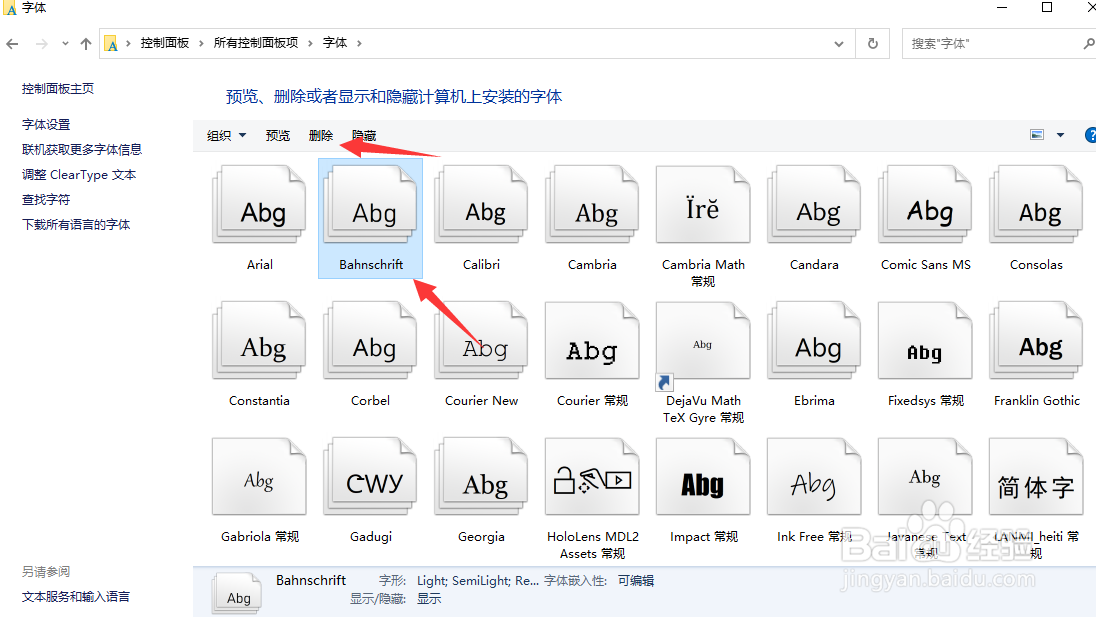This screenshot has height=617, width=1096.
Task: Click the search magnifier icon
Action: (x=1089, y=43)
